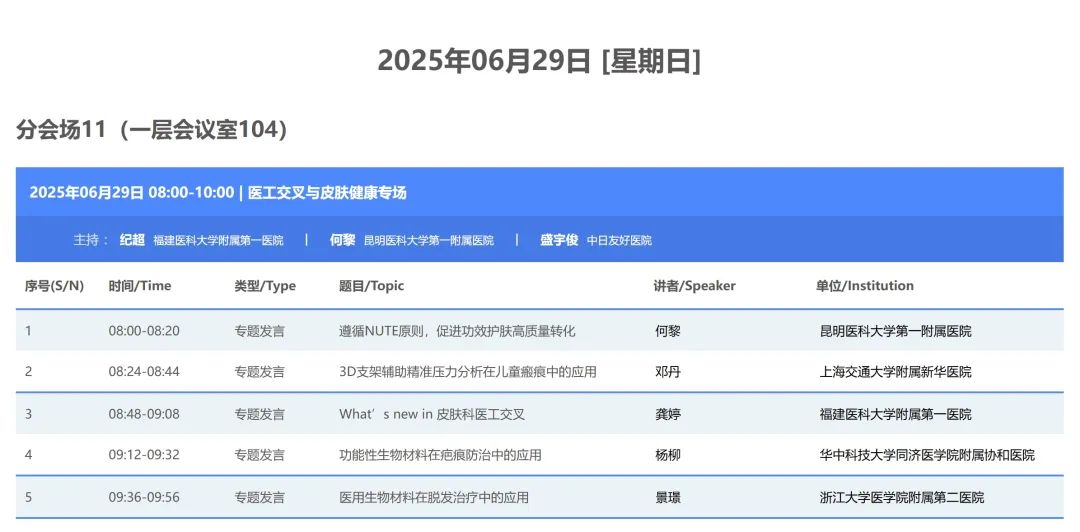The image size is (1080, 532).
Task: Click speaker name 杨柳
Action: [667, 455]
